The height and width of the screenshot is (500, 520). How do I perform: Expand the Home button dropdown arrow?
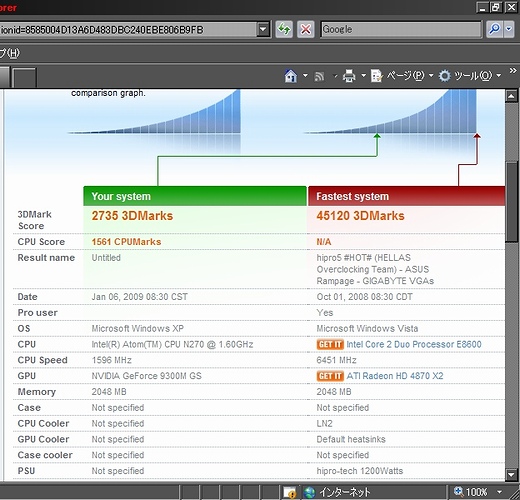[x=305, y=76]
